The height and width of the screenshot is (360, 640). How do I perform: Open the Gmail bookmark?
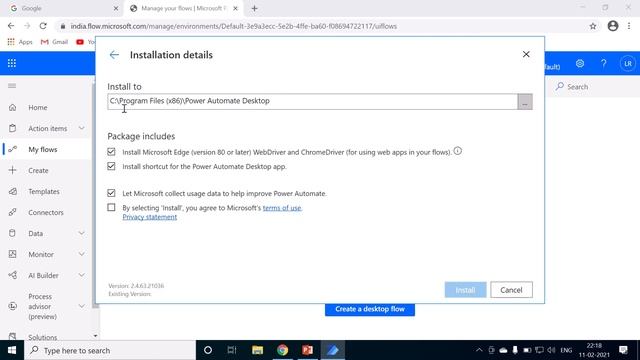[54, 42]
